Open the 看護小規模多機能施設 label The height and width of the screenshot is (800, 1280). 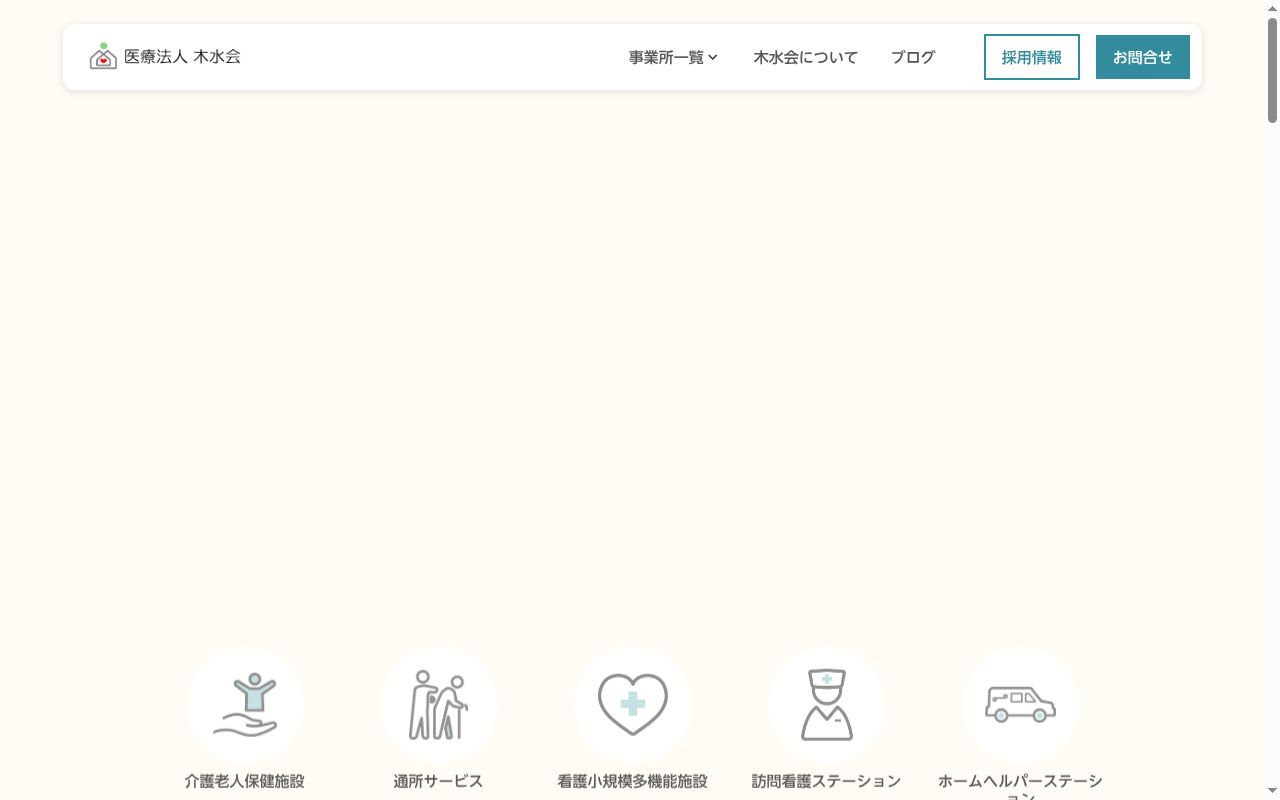coord(633,781)
